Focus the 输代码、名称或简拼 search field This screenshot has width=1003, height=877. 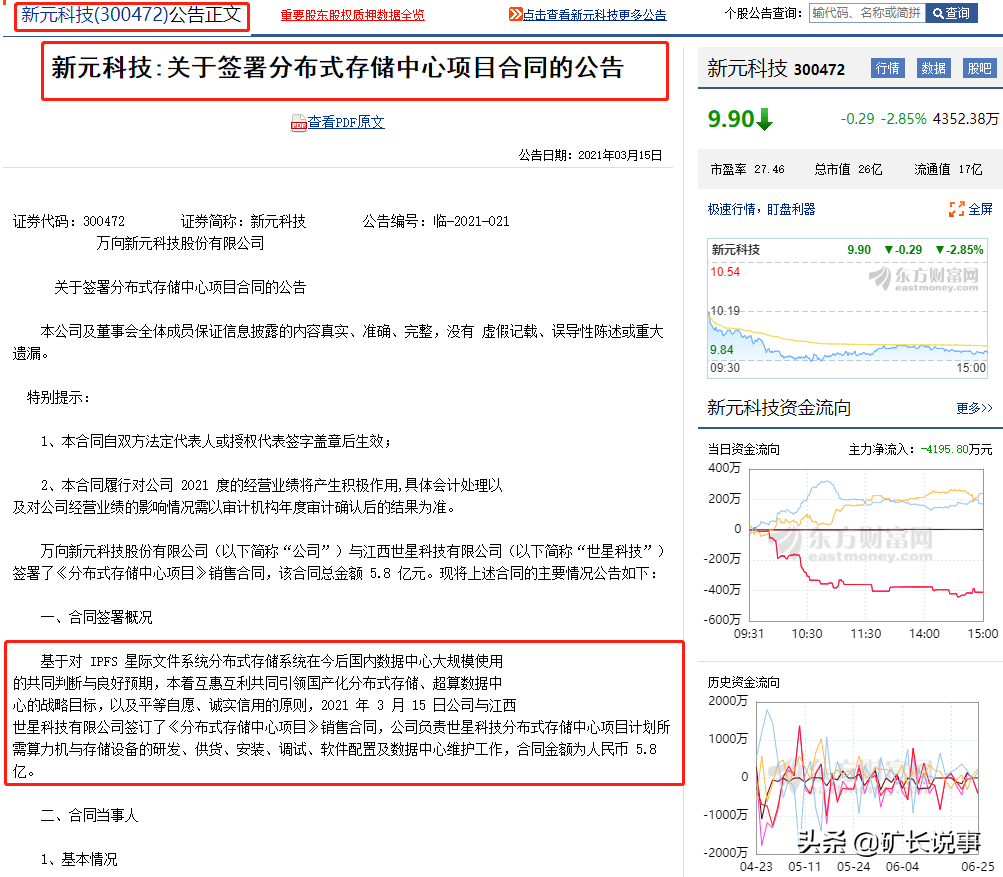coord(867,13)
